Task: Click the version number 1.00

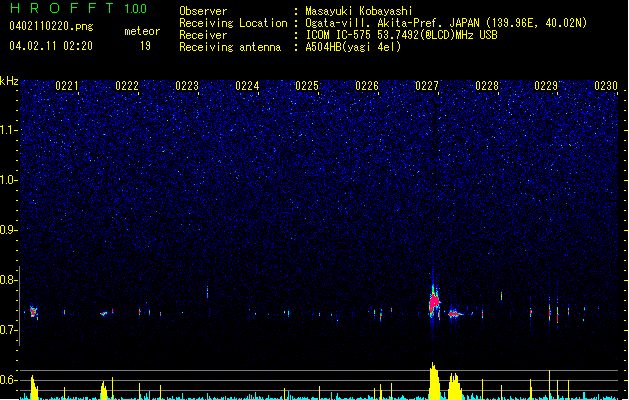Action: tap(136, 9)
